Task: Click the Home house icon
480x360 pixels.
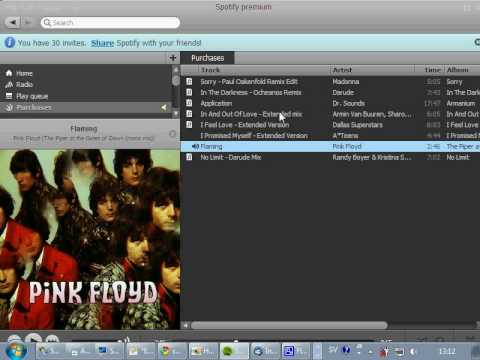Action: (x=9, y=73)
